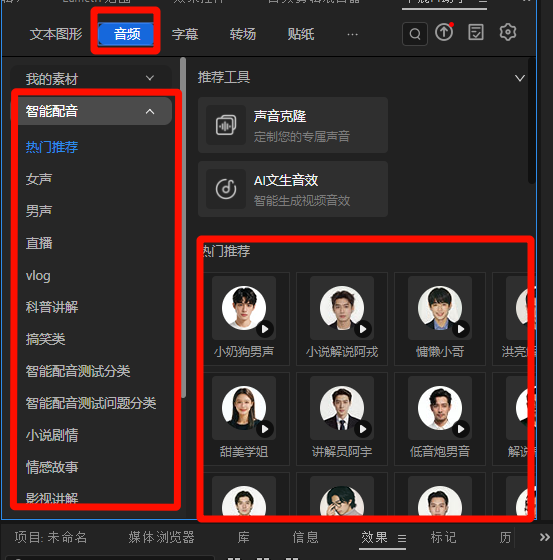
Task: Select the 慵懒小哥 avatar
Action: pyautogui.click(x=440, y=308)
